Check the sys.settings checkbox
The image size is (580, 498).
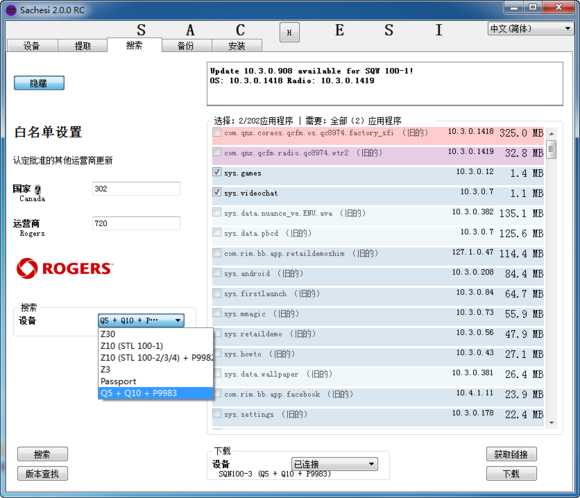217,413
